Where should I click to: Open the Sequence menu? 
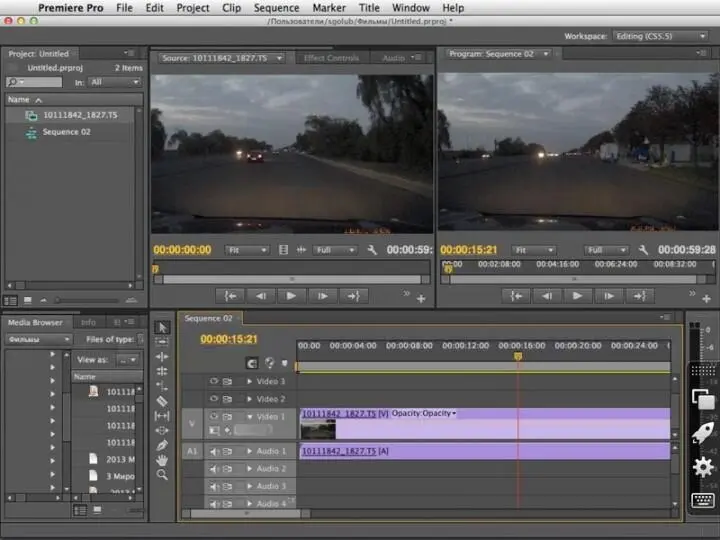point(276,8)
